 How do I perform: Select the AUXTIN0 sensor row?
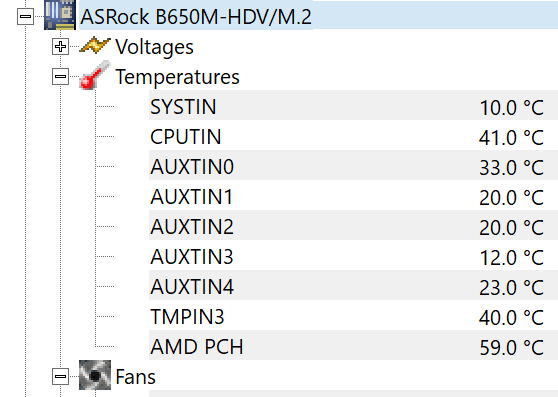click(353, 166)
